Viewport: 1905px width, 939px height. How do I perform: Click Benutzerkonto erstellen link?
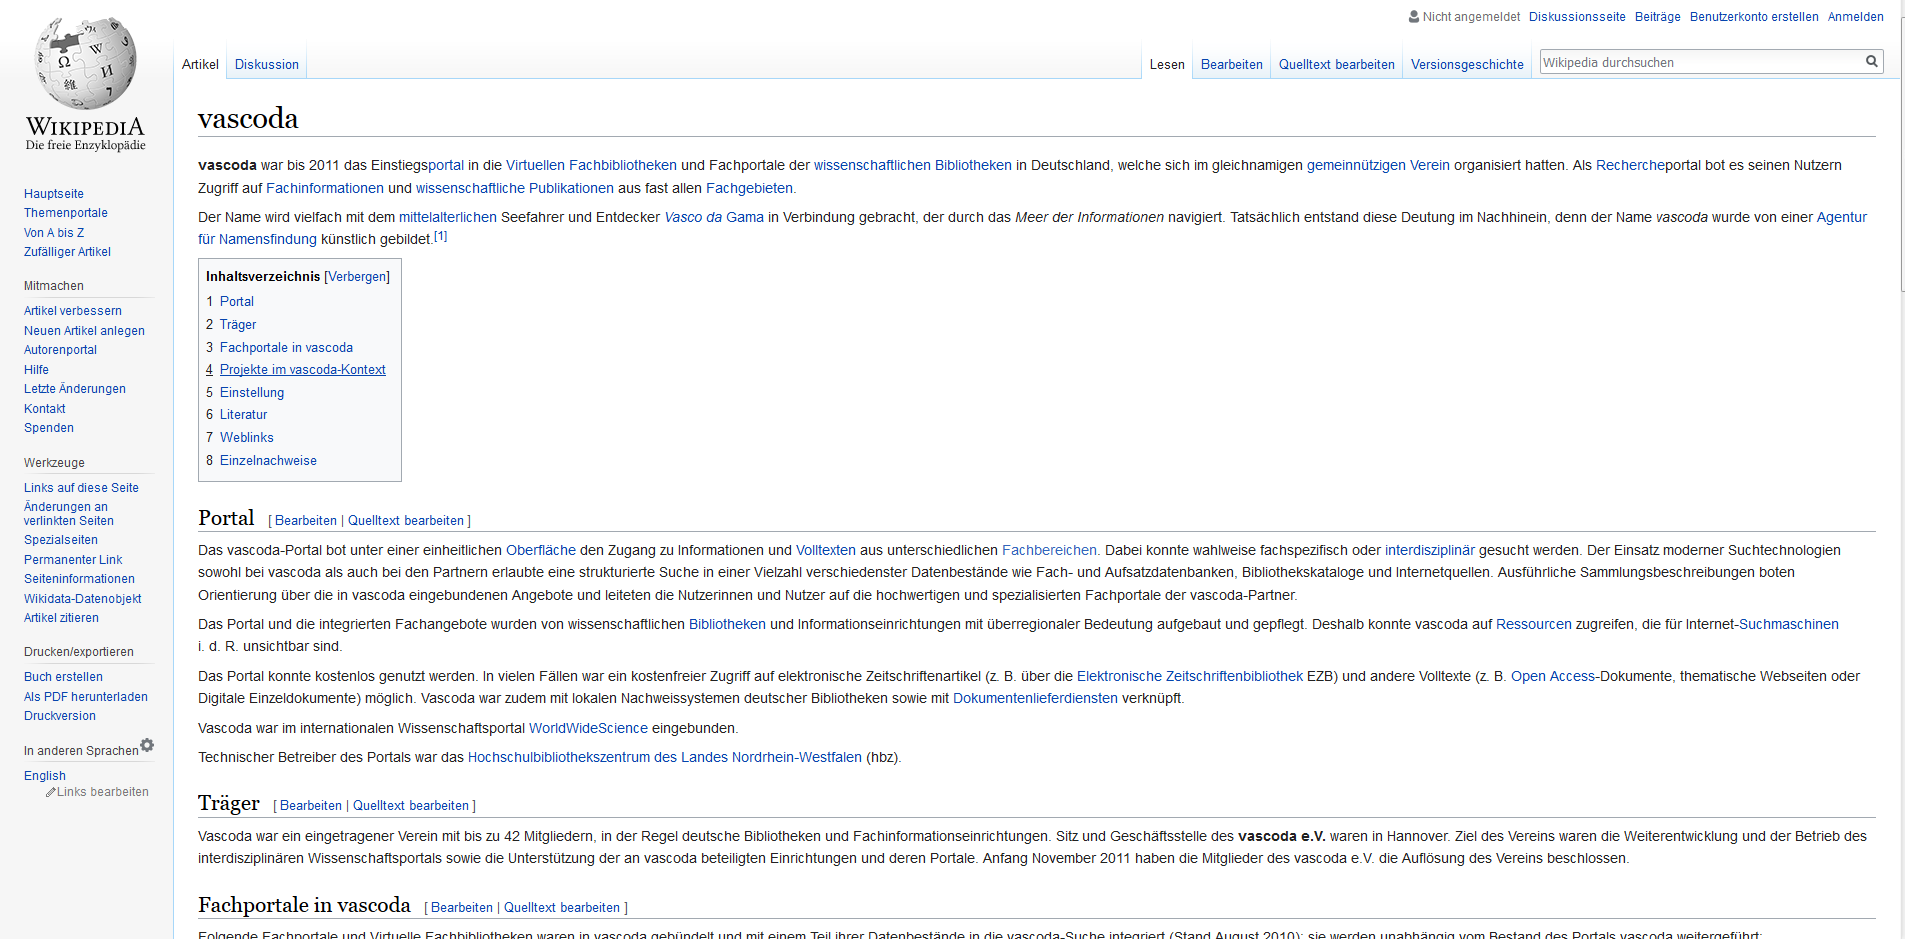pyautogui.click(x=1754, y=17)
